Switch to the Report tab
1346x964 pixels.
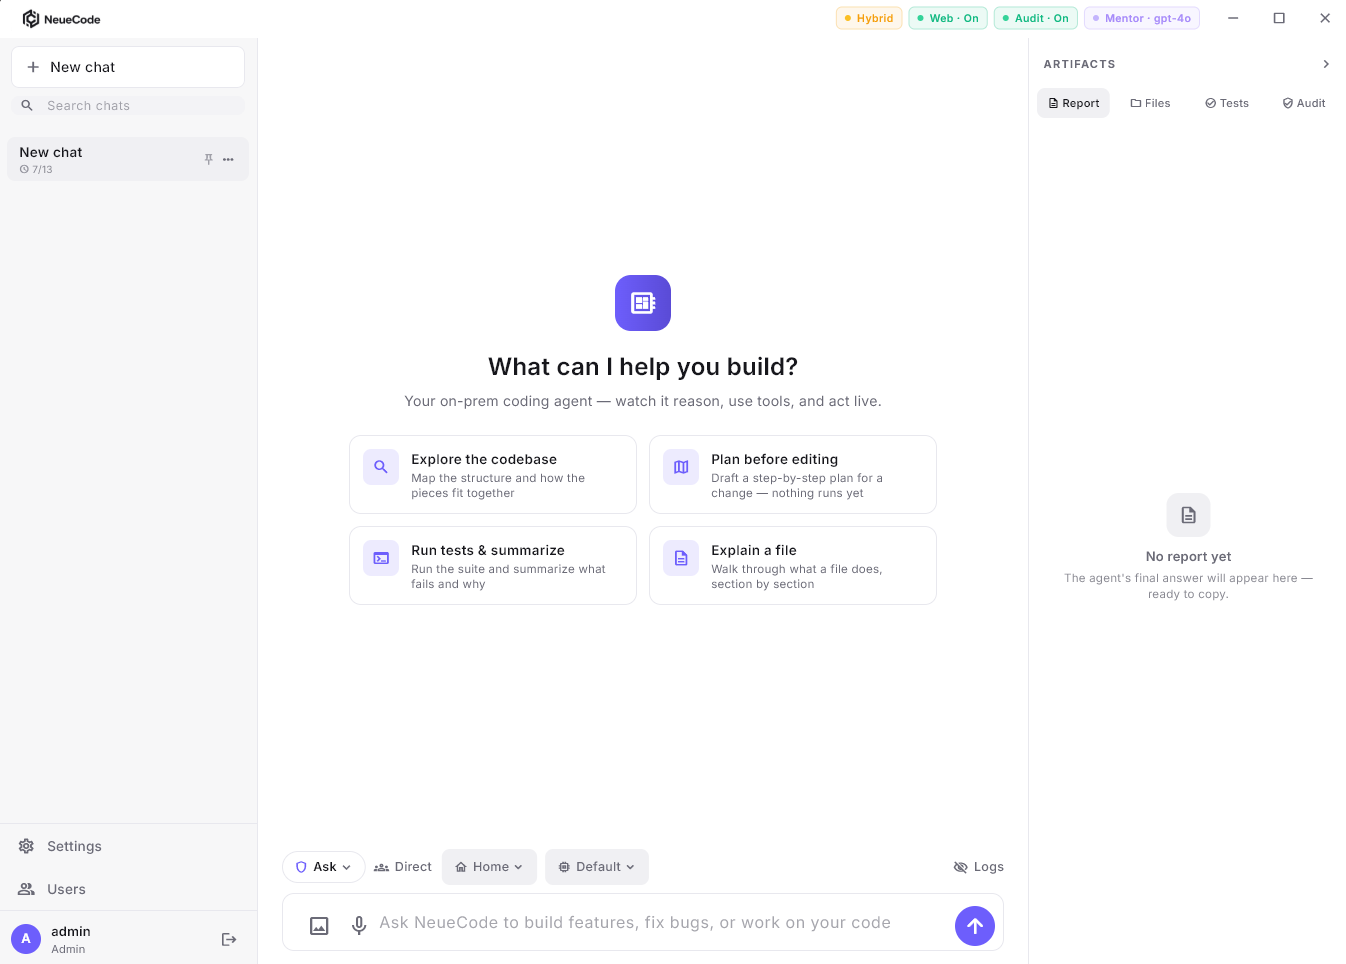[1073, 103]
